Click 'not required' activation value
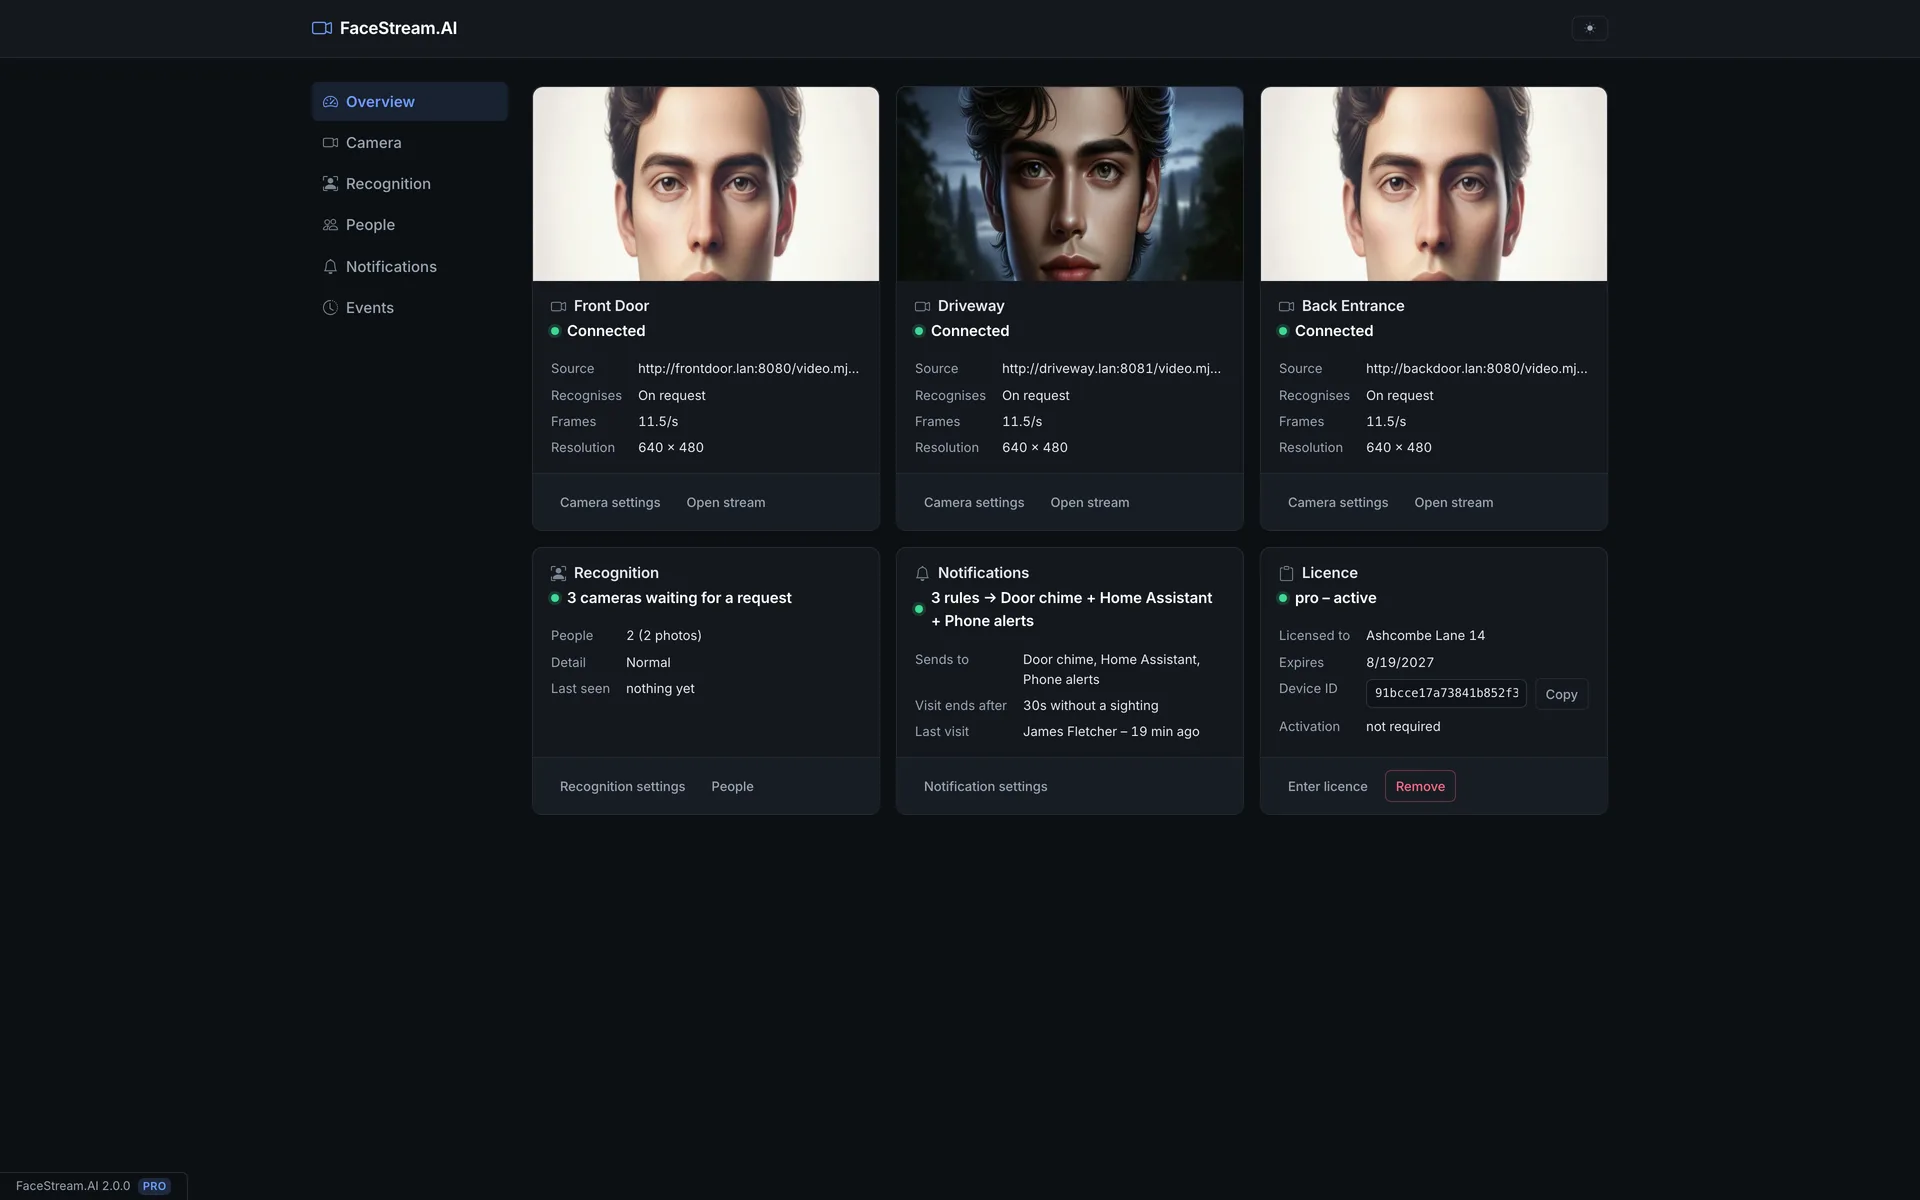The width and height of the screenshot is (1920, 1200). tap(1403, 727)
